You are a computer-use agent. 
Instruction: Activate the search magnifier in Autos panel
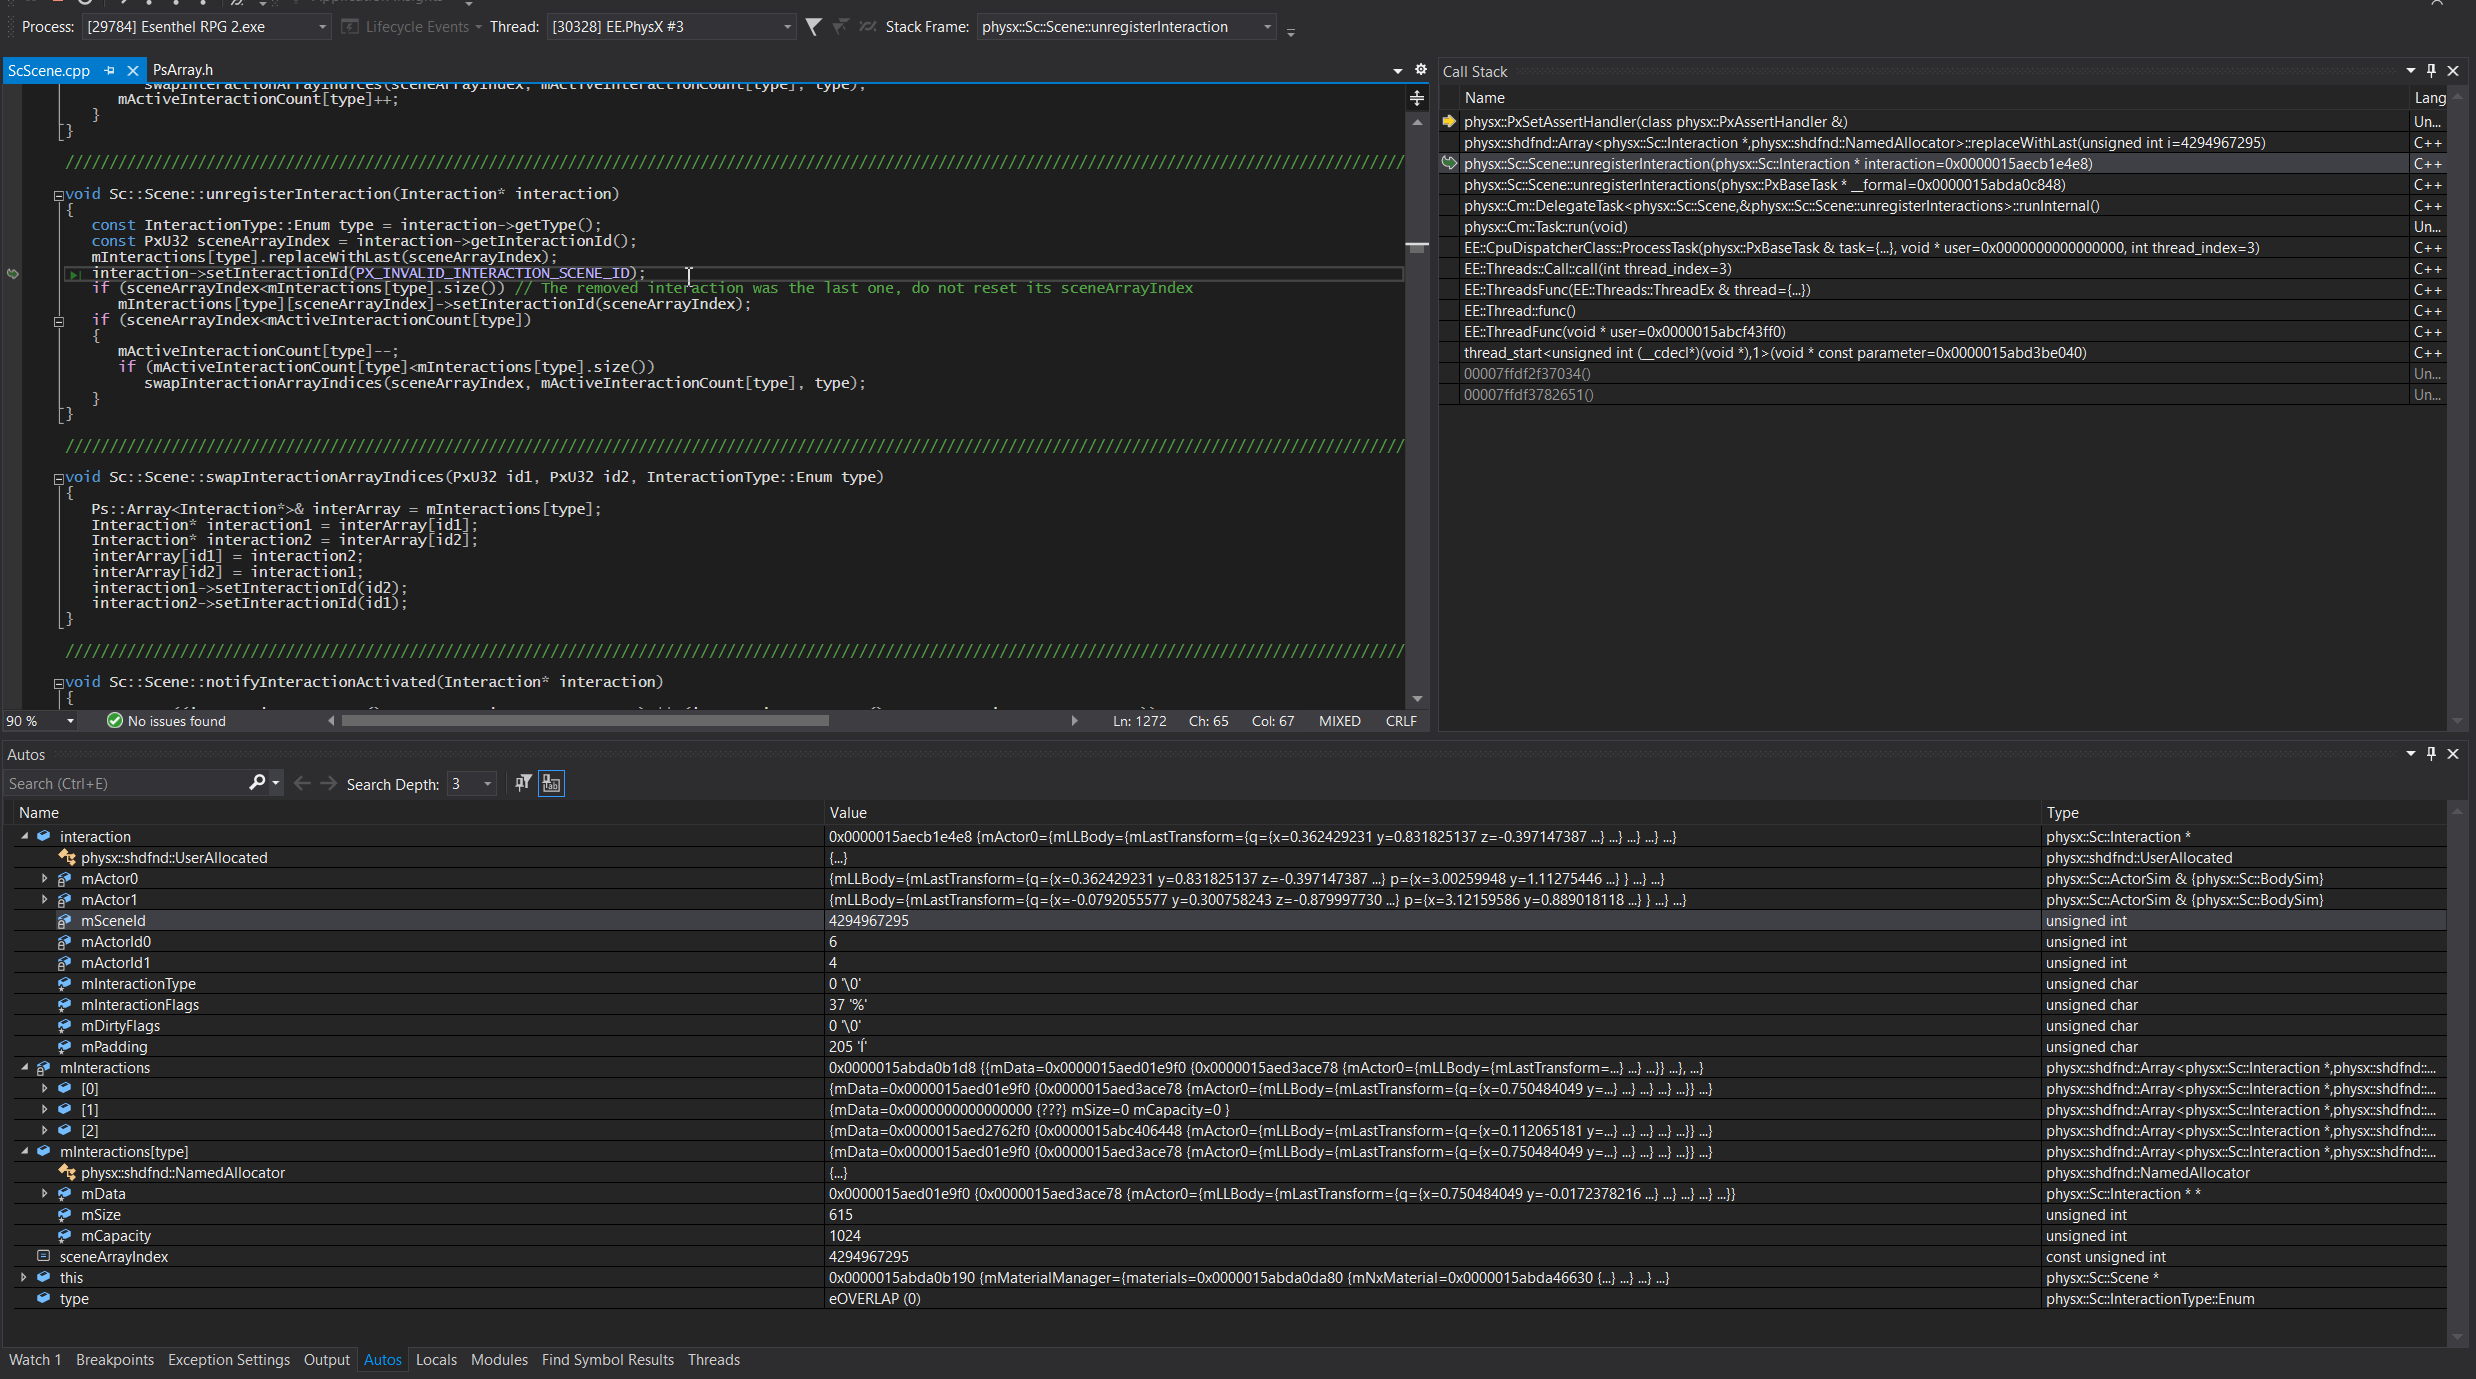[x=257, y=783]
